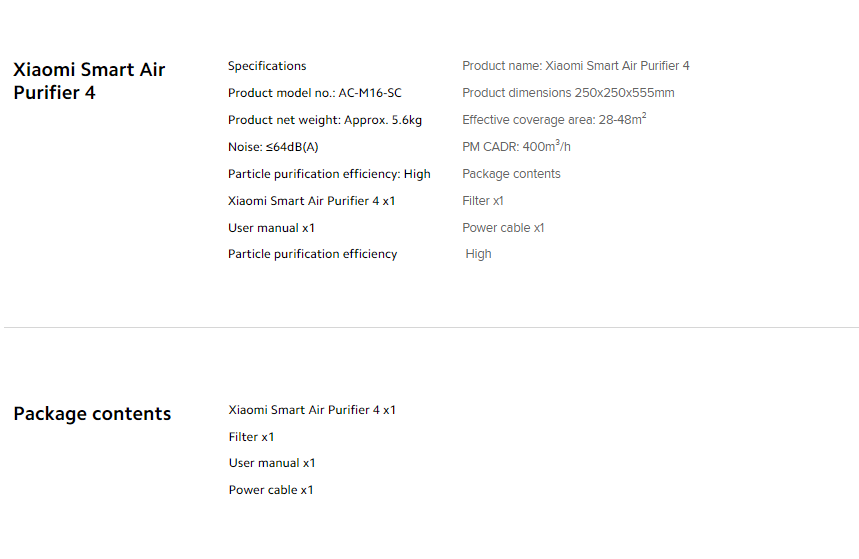The width and height of the screenshot is (859, 559).
Task: Click the Xiaomi Smart Air Purifier 4 heading
Action: point(89,81)
